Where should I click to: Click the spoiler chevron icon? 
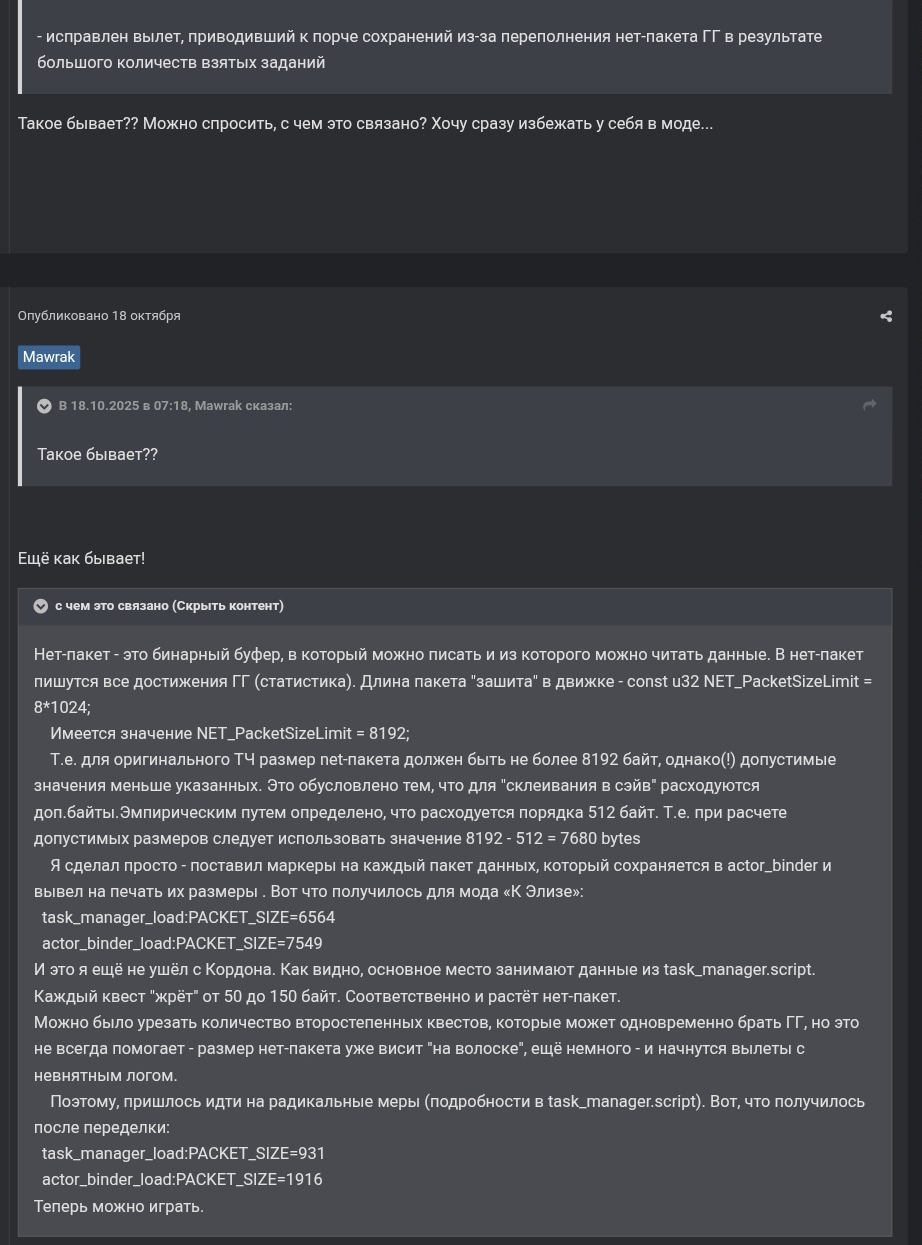click(x=41, y=606)
